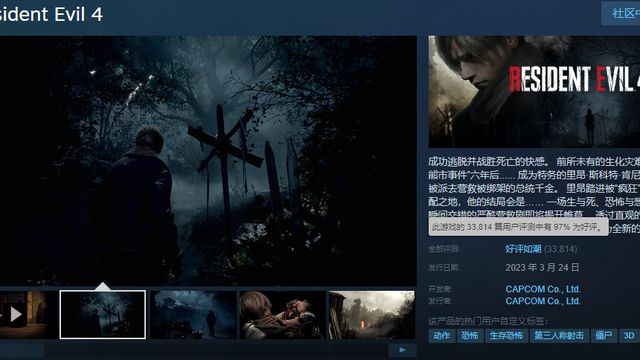Select the 3D tag

pos(629,336)
